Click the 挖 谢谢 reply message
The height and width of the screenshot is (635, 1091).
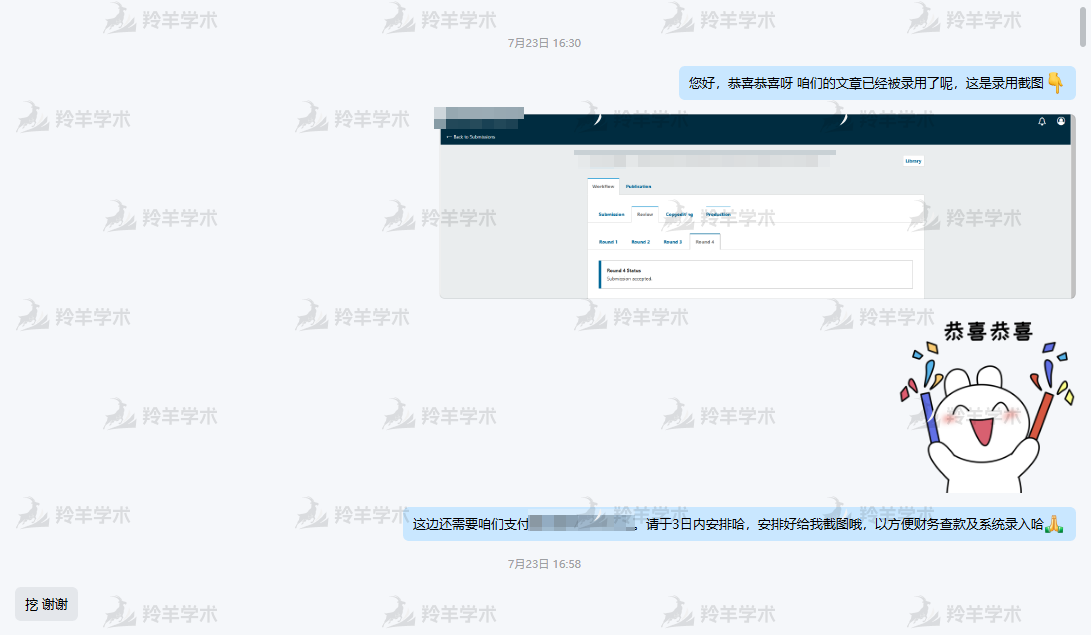point(46,604)
